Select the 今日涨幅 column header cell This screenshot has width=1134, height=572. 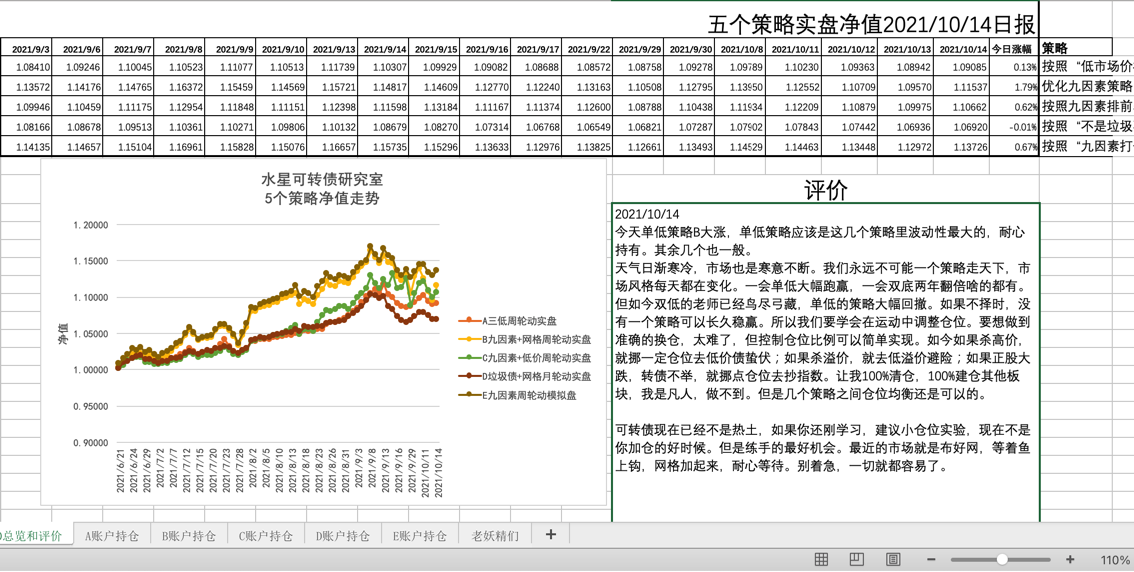[x=1013, y=48]
